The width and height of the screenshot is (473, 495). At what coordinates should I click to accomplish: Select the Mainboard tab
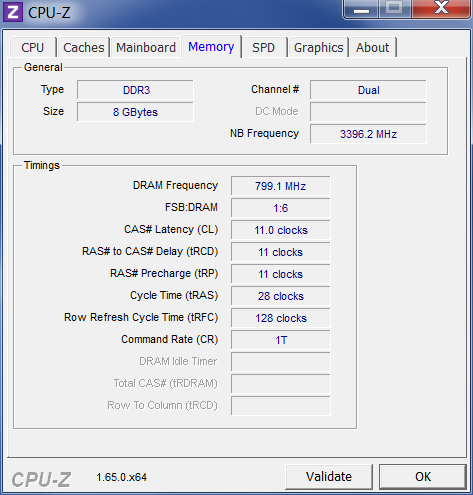(146, 47)
